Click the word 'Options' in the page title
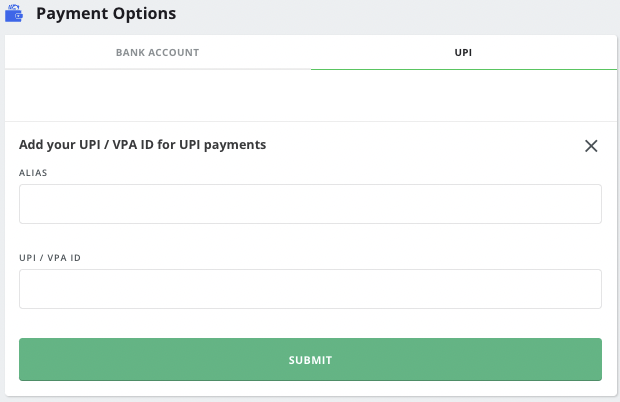This screenshot has height=402, width=620. pyautogui.click(x=144, y=14)
